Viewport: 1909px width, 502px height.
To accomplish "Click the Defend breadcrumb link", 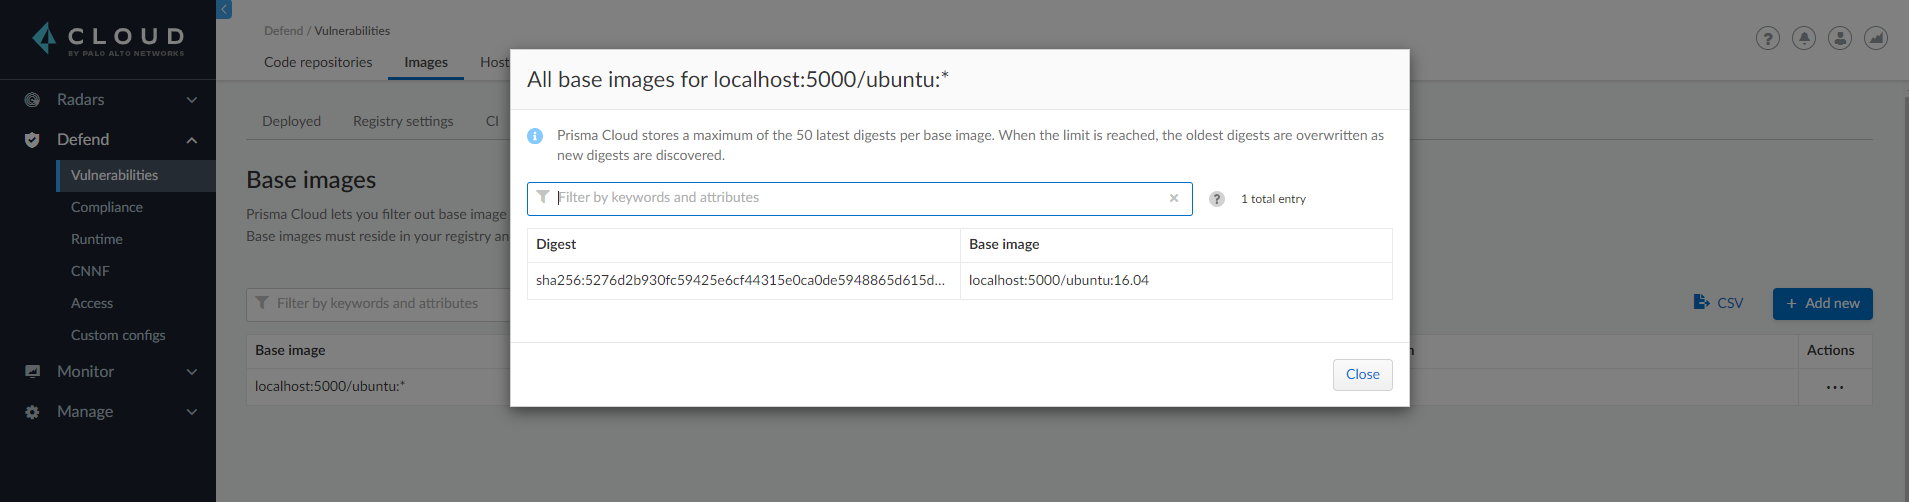I will (283, 31).
